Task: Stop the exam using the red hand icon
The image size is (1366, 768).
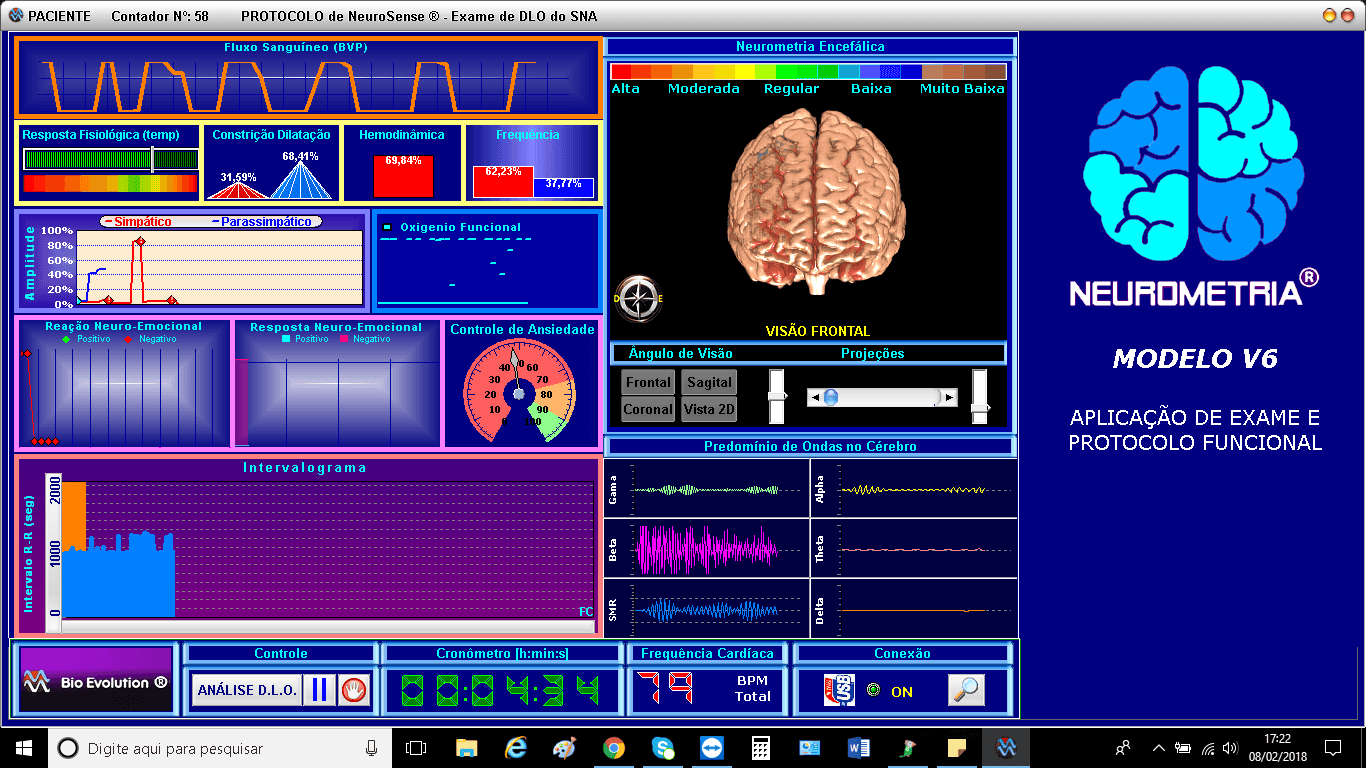Action: click(x=353, y=690)
